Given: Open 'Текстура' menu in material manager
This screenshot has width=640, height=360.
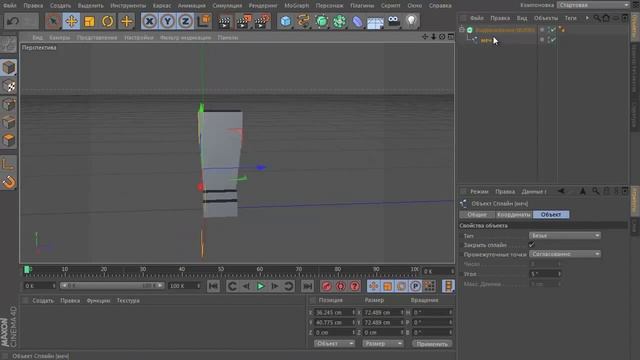Looking at the screenshot, I should click(x=128, y=300).
